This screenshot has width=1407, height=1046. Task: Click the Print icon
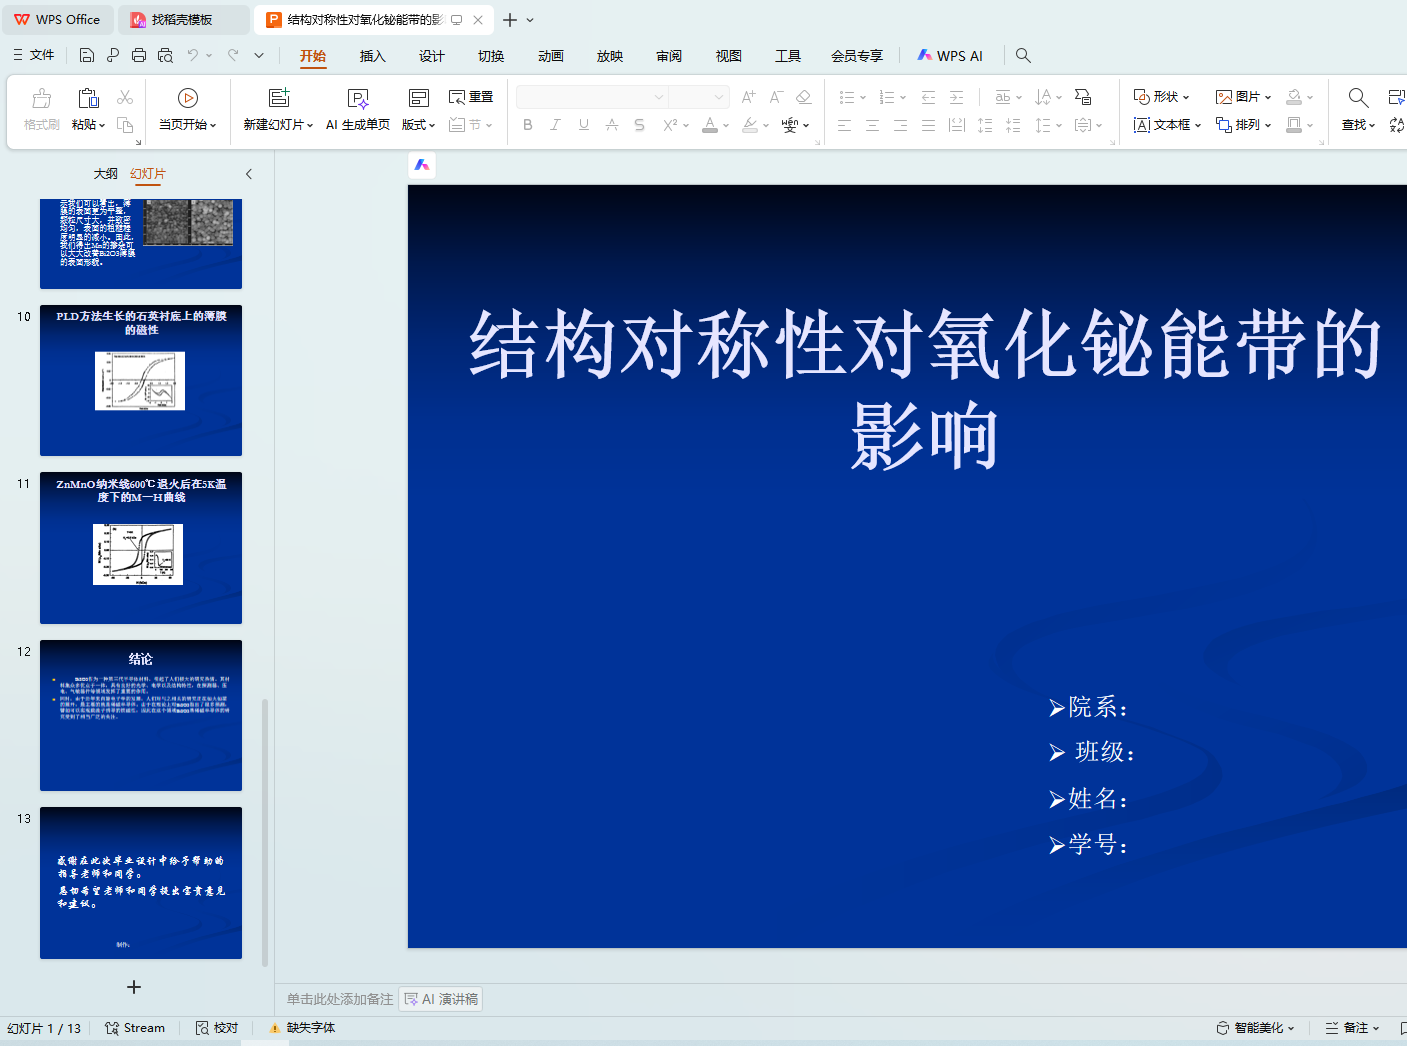[139, 56]
